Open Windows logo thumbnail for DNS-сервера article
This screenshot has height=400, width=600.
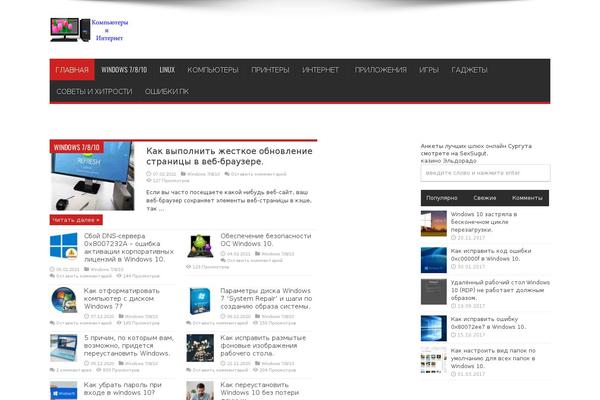click(64, 246)
